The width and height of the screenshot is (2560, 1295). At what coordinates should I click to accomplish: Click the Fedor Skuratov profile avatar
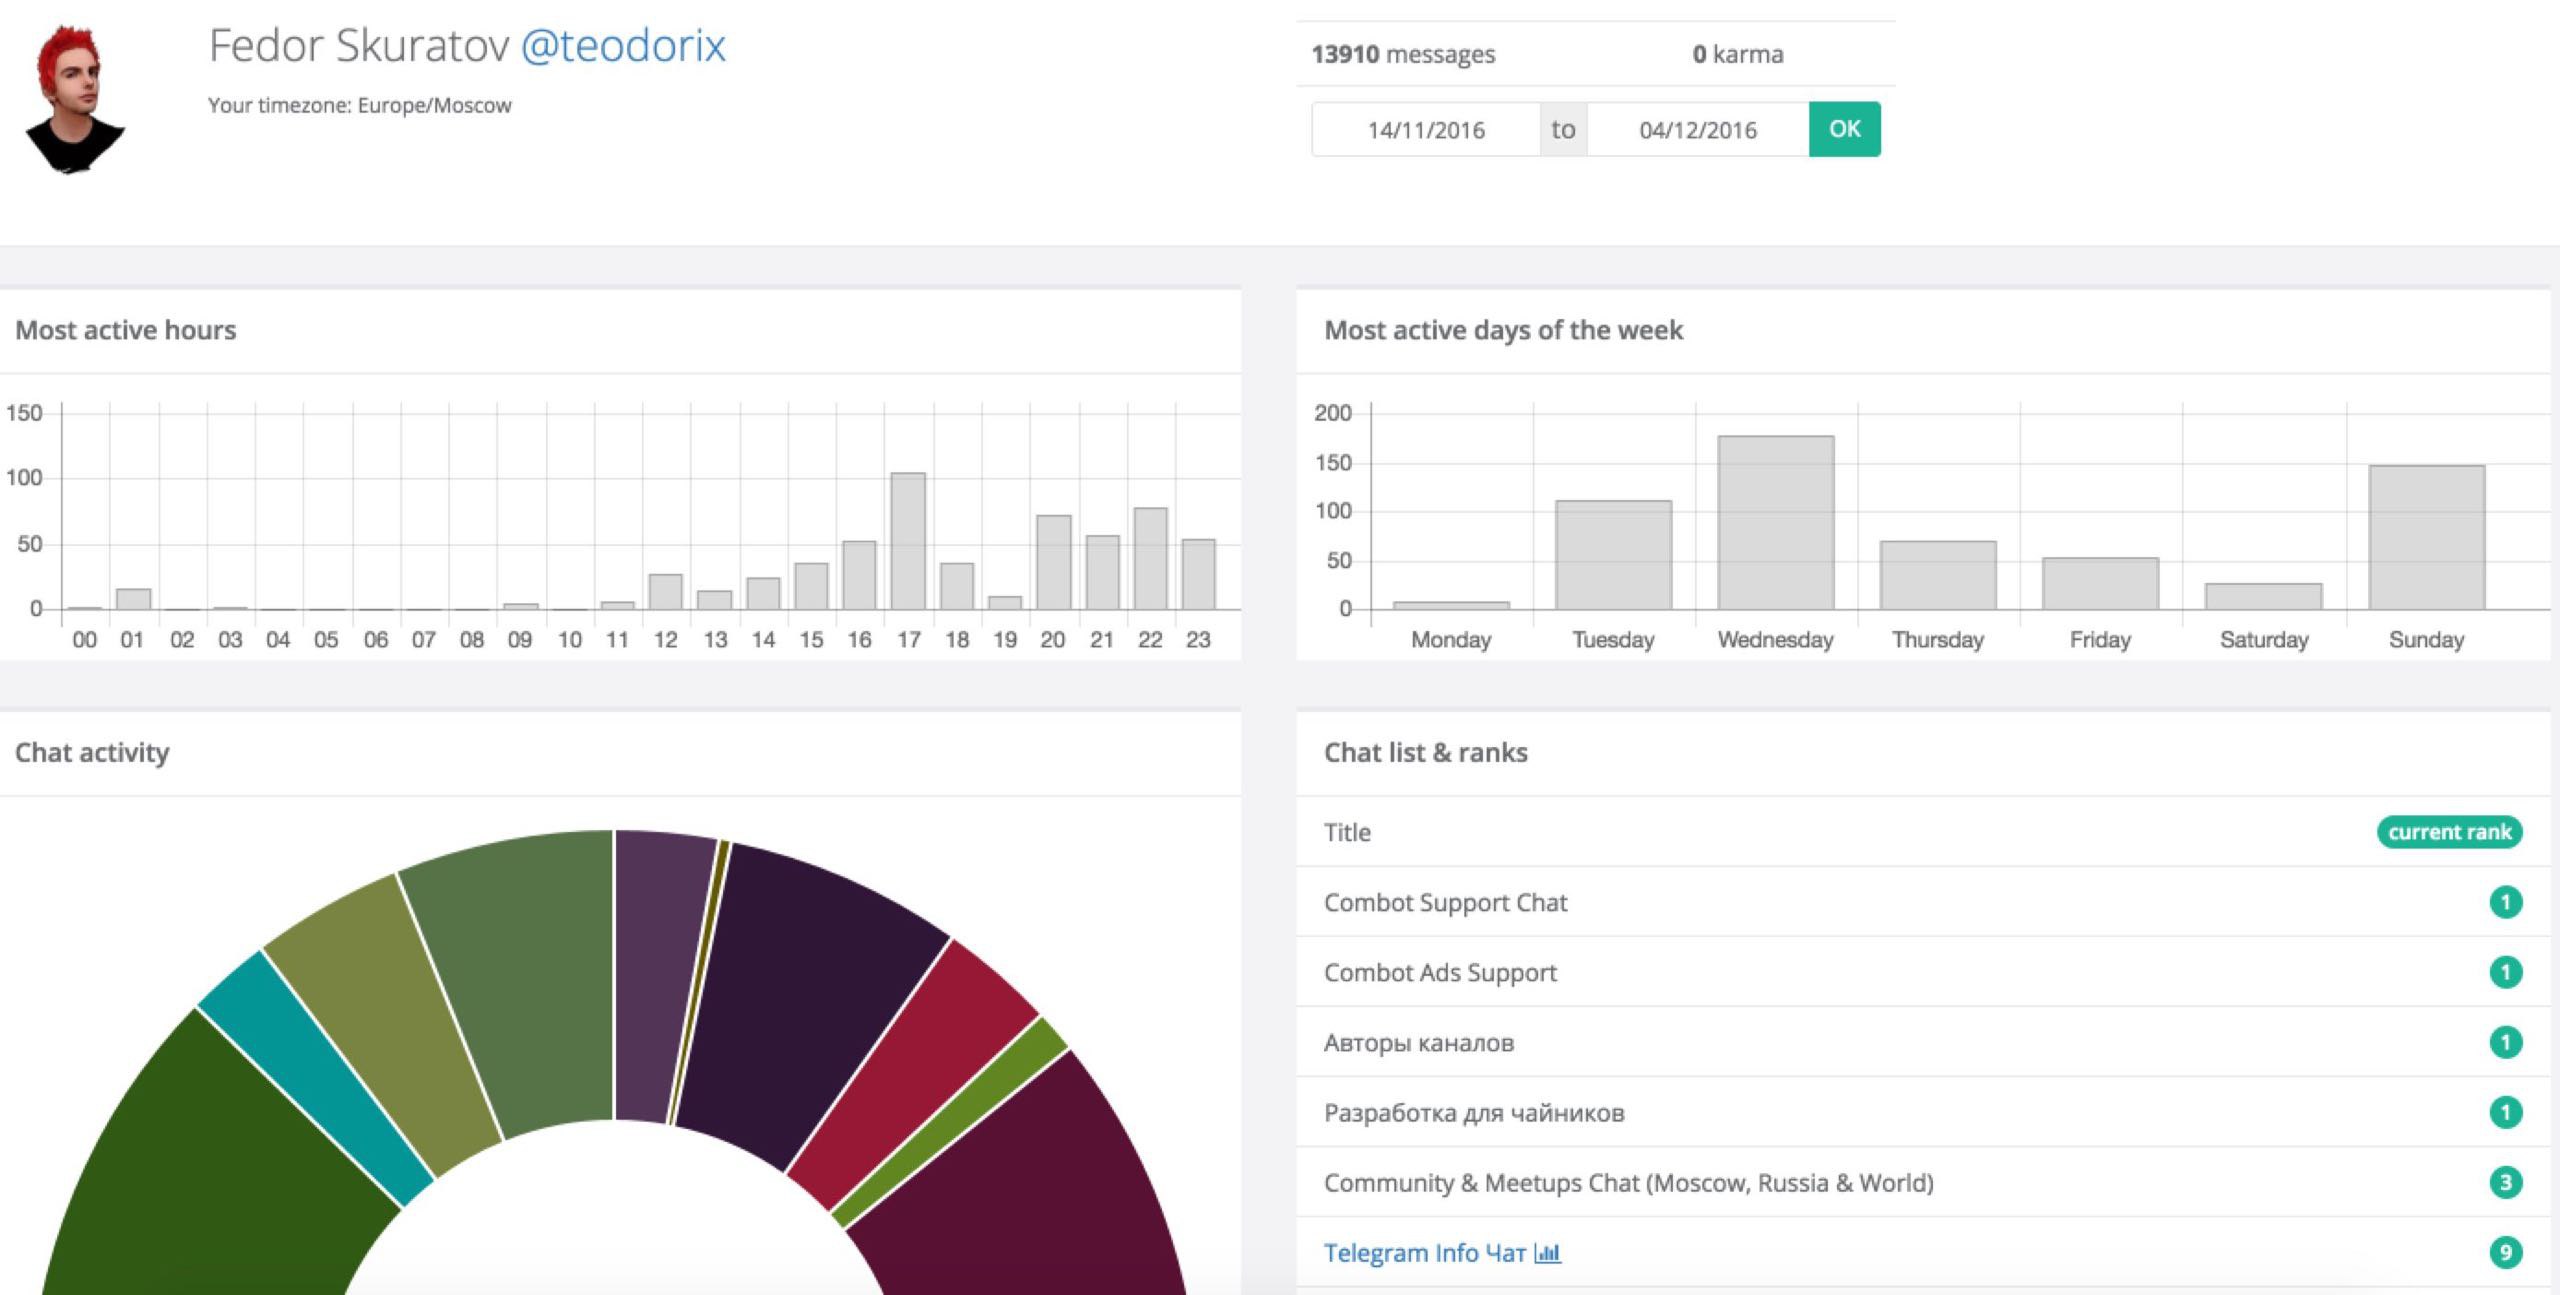[74, 98]
